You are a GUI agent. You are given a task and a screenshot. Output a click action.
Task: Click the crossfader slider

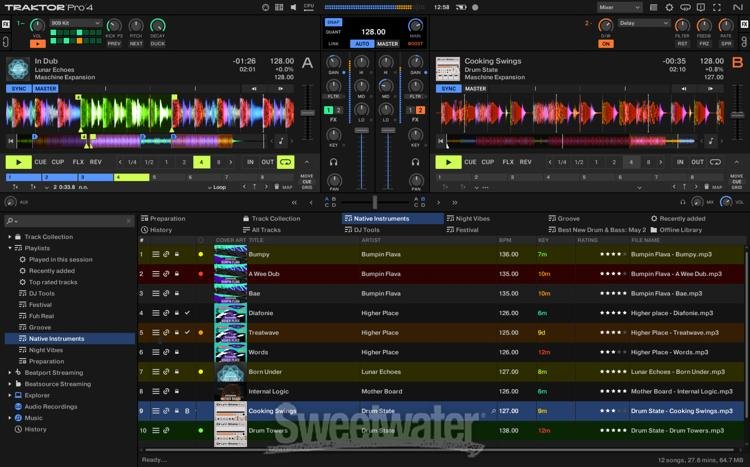tap(375, 201)
